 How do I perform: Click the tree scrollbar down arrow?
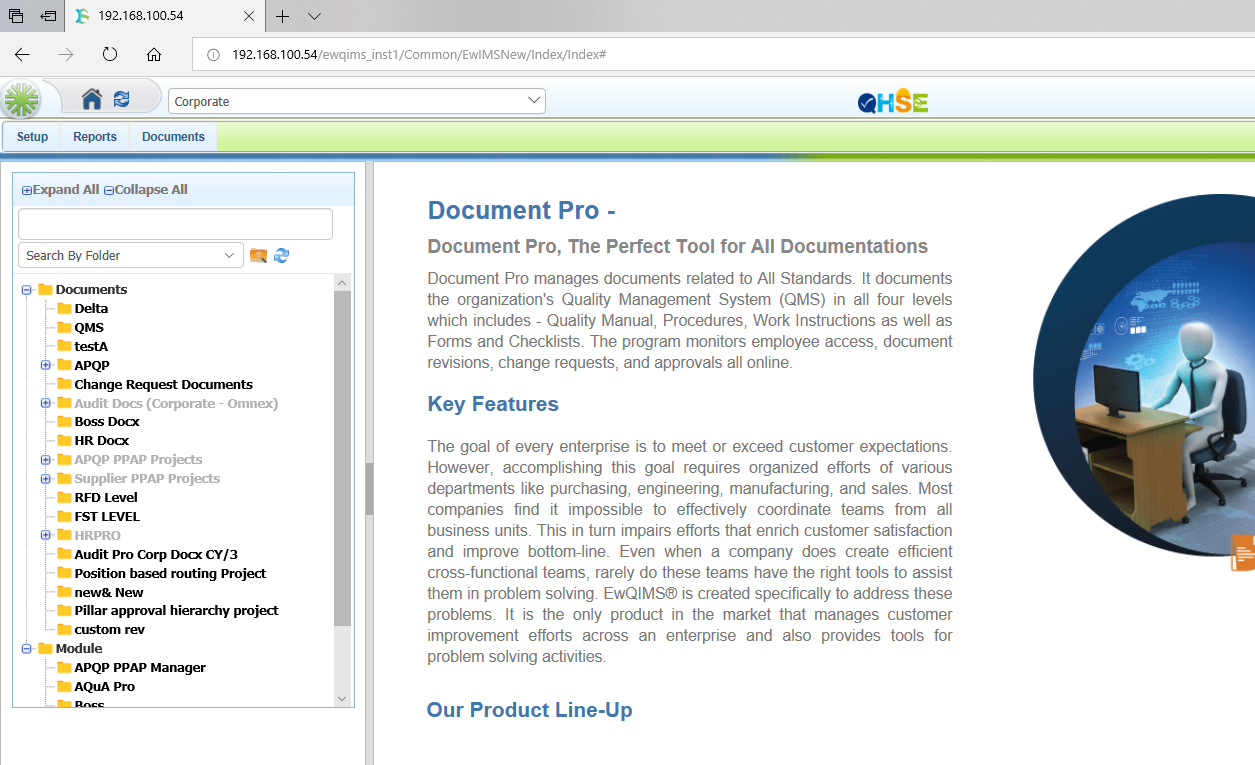click(342, 699)
